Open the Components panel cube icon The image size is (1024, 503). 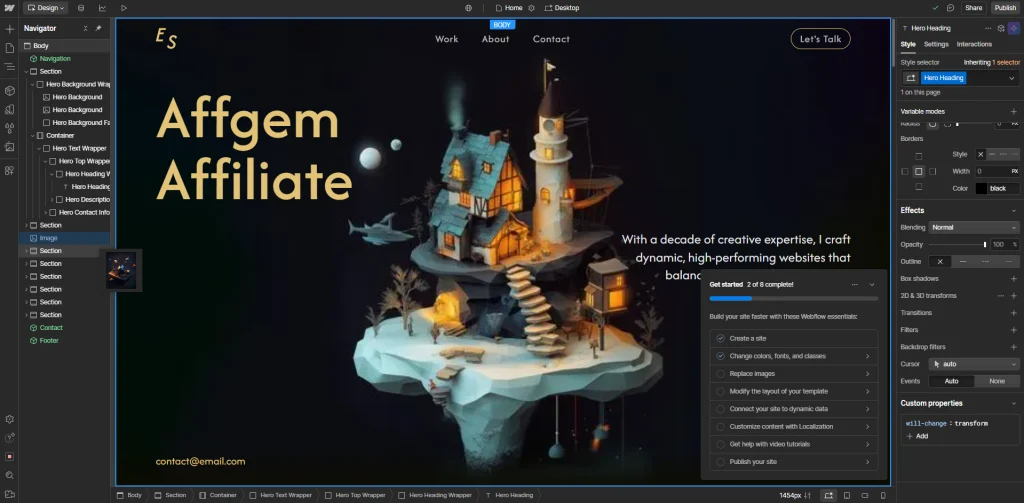[9, 91]
